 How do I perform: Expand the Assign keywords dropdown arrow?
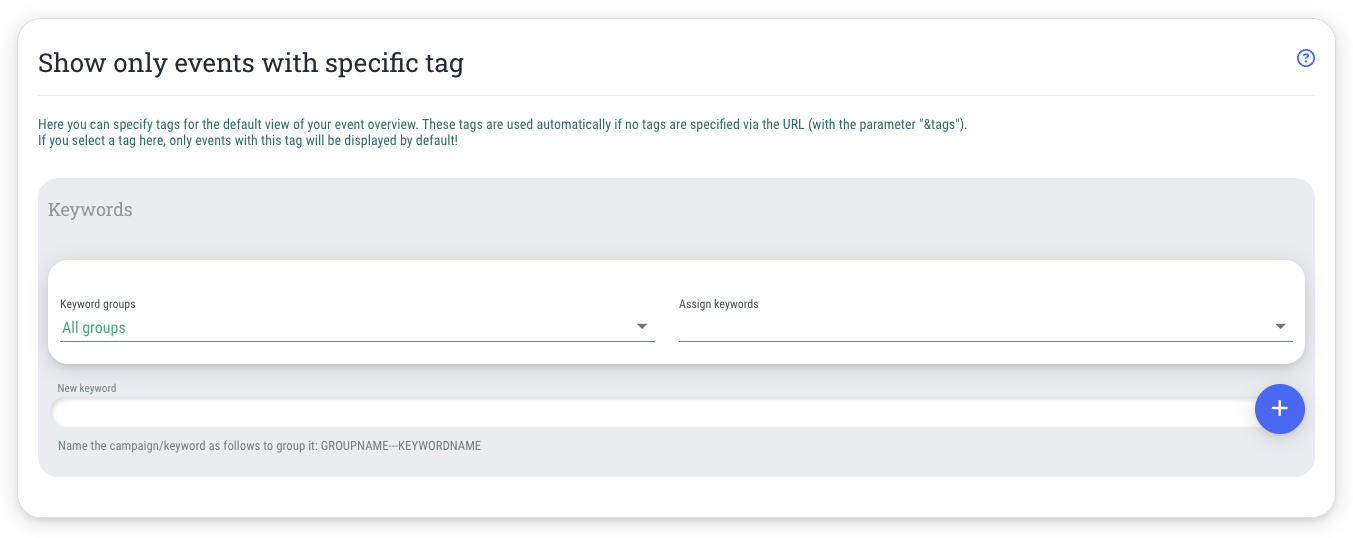click(1280, 327)
